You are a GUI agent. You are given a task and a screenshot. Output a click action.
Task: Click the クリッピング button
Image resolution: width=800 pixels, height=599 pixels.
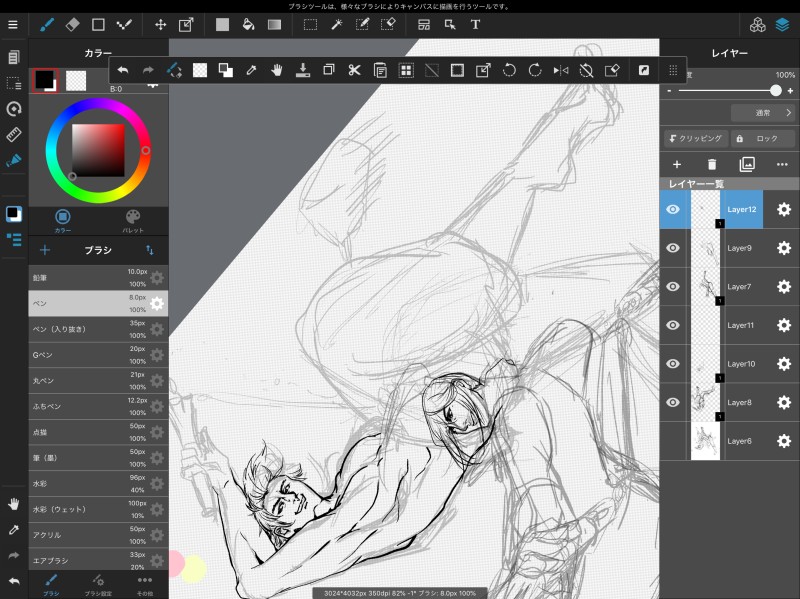(x=696, y=139)
